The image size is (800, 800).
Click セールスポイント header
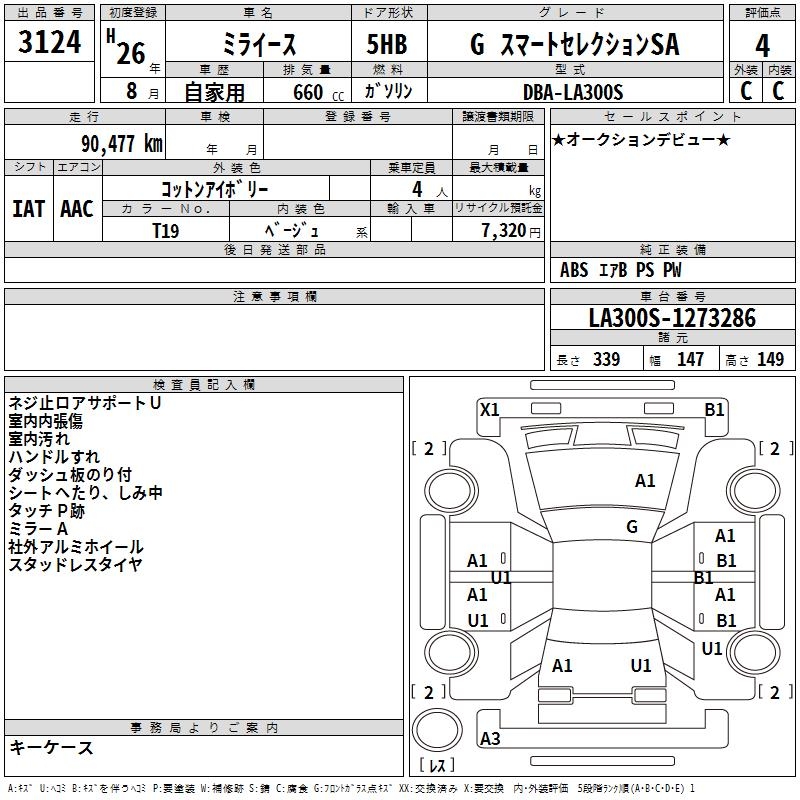click(672, 117)
